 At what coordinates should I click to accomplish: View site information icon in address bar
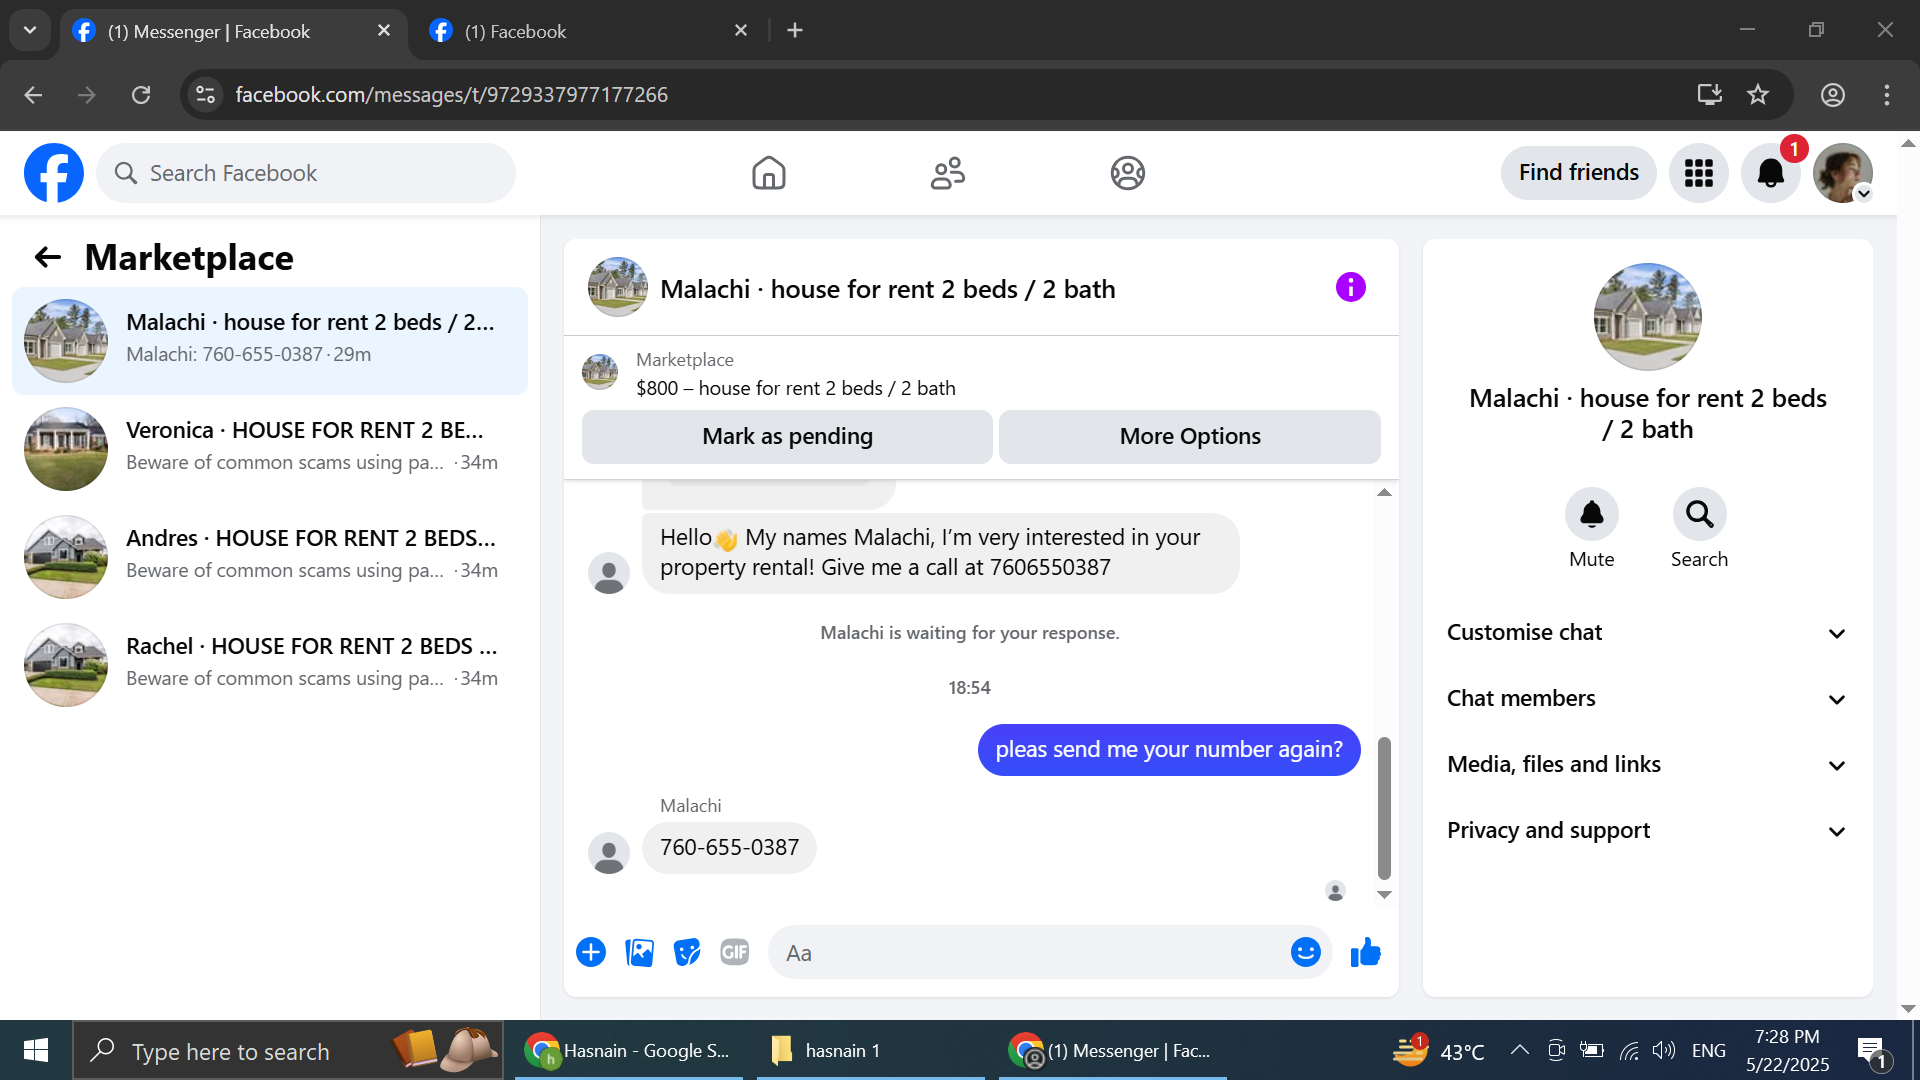tap(205, 94)
